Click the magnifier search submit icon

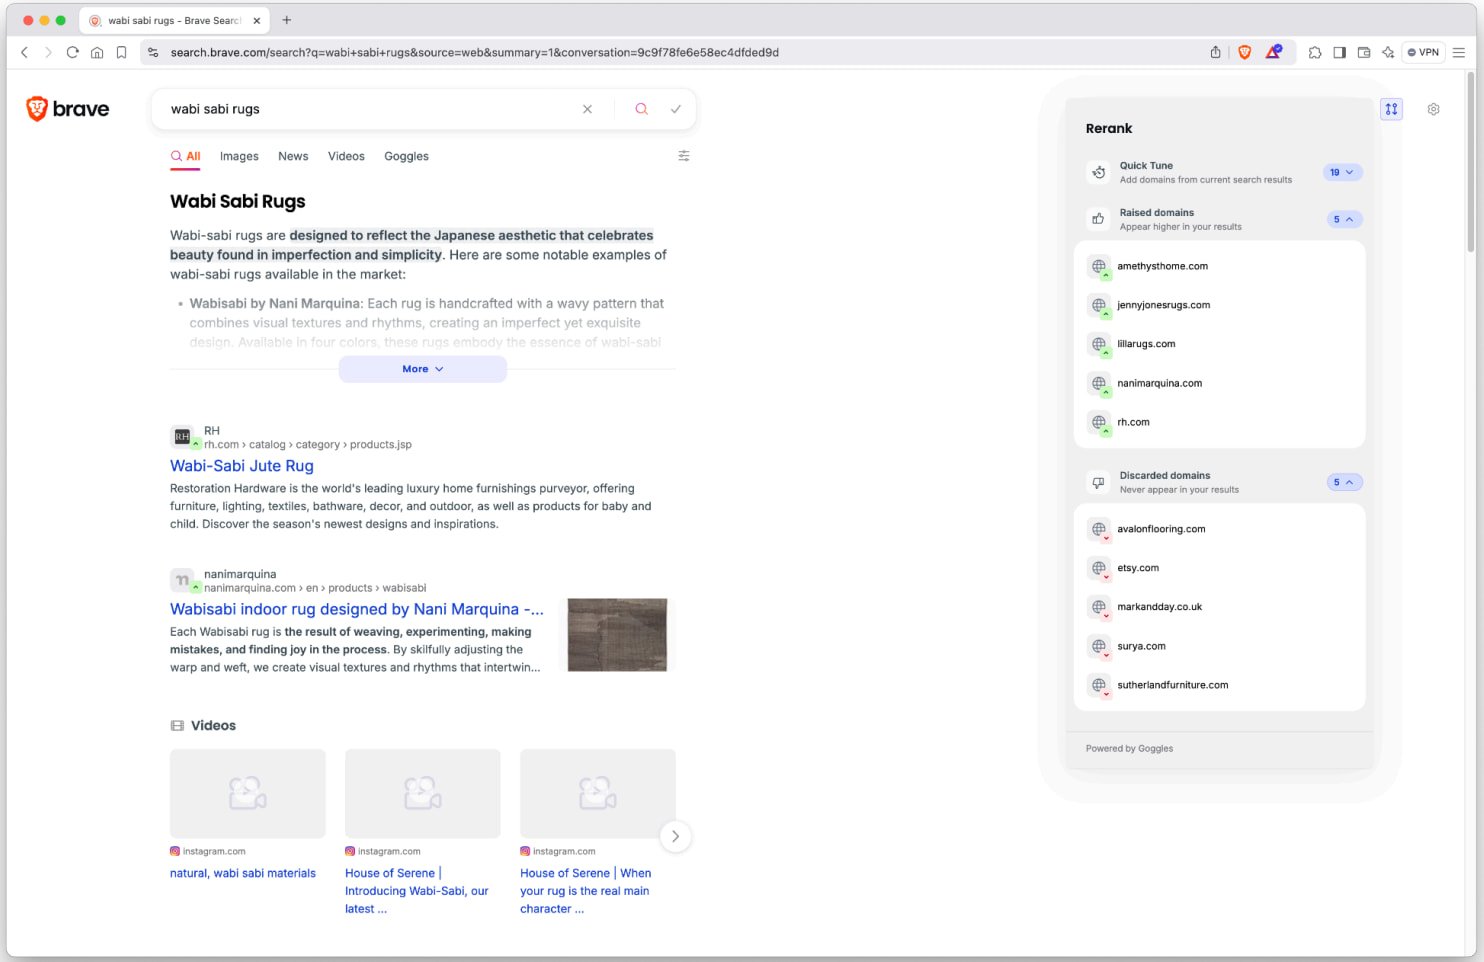pos(641,109)
